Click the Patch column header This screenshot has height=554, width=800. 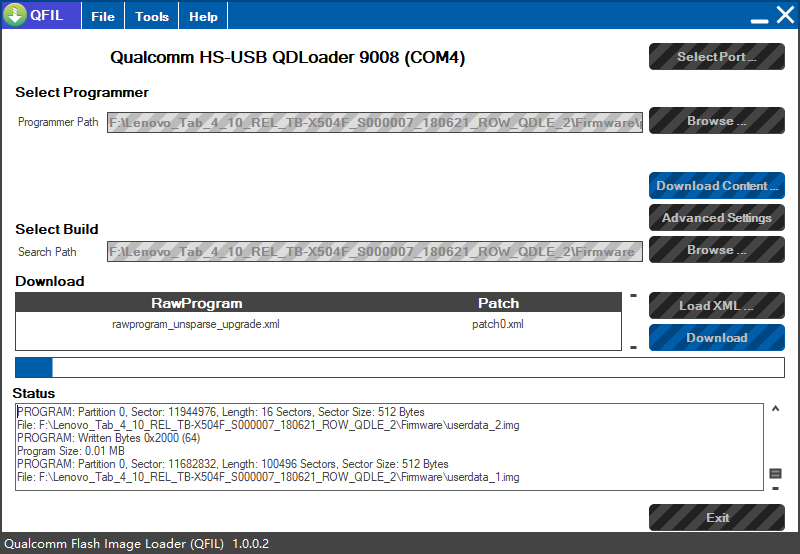(x=498, y=303)
